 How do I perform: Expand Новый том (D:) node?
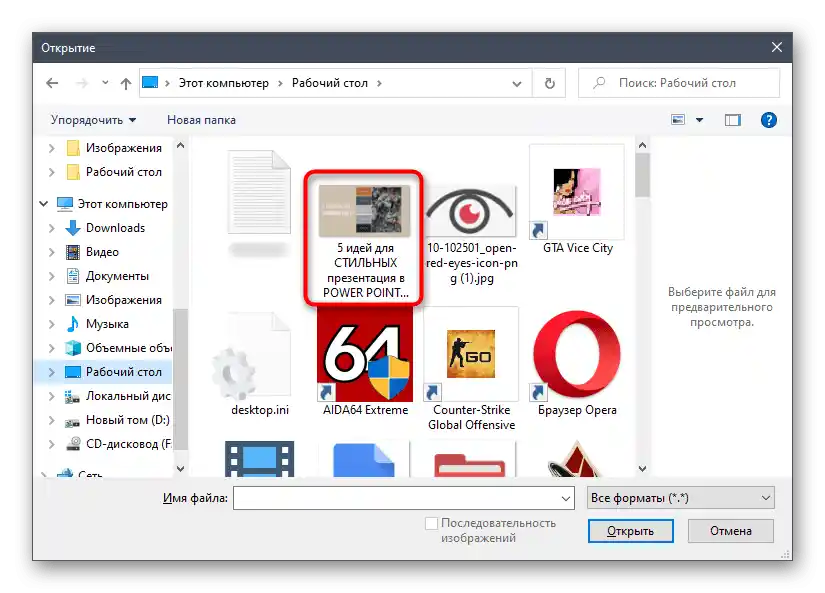[52, 420]
